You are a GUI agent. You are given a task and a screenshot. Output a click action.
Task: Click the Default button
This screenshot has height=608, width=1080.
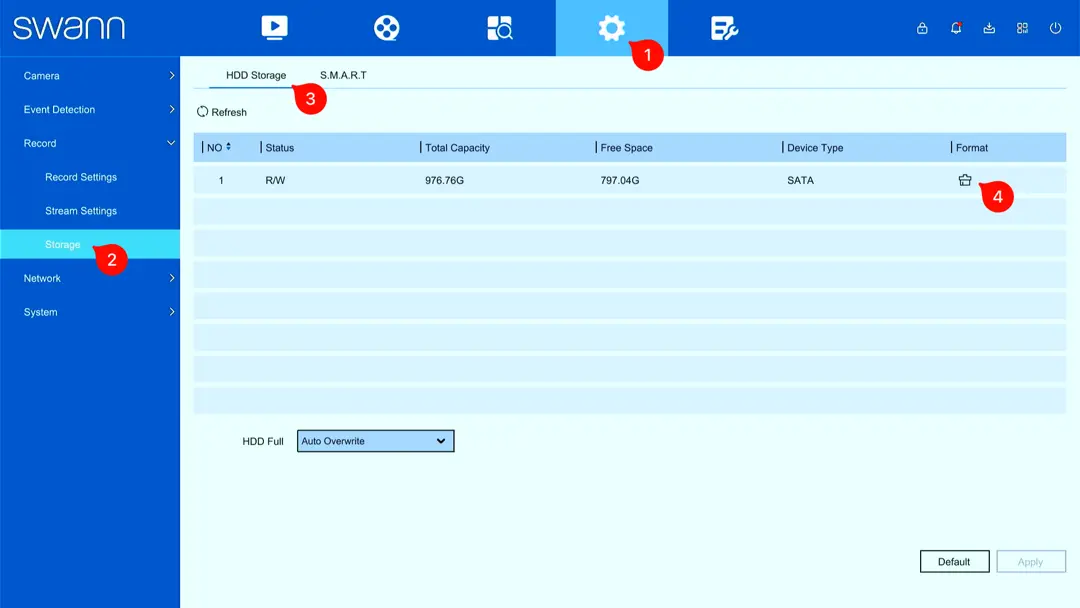tap(955, 561)
